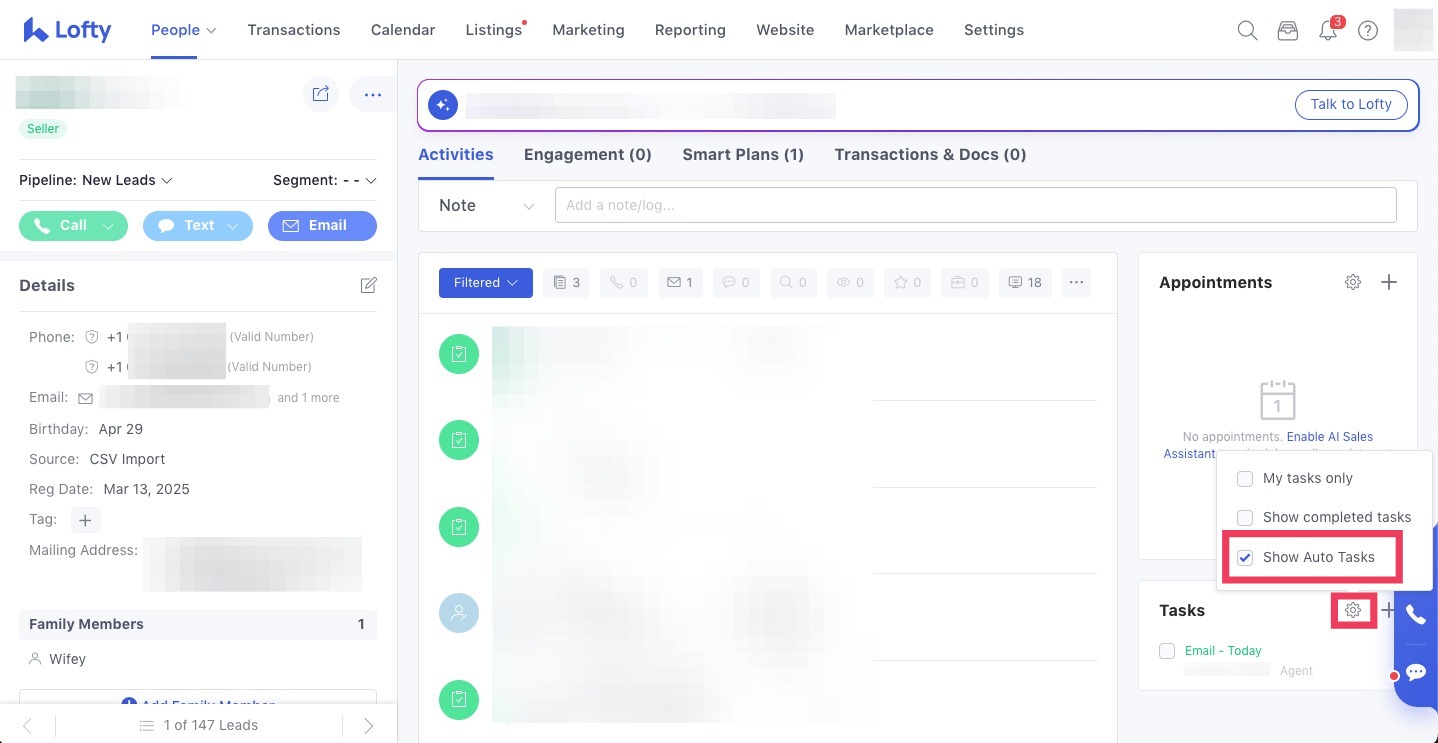The width and height of the screenshot is (1438, 743).
Task: Click the search magnifier icon in header
Action: (1247, 30)
